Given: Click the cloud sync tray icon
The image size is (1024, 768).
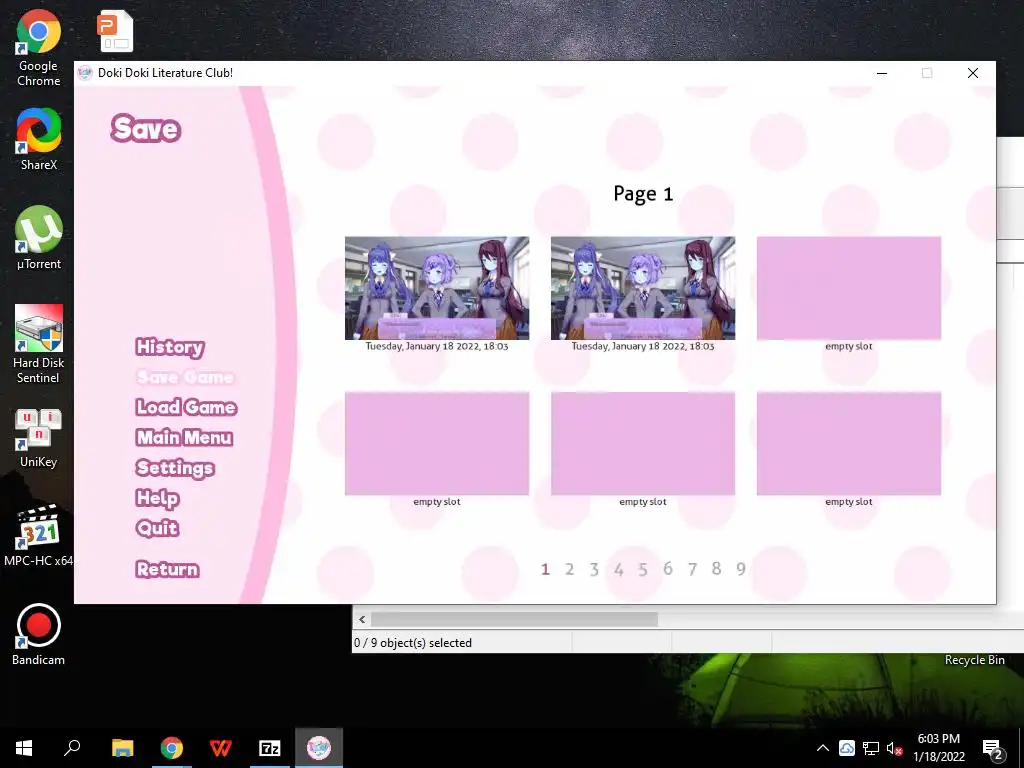Looking at the screenshot, I should (846, 748).
